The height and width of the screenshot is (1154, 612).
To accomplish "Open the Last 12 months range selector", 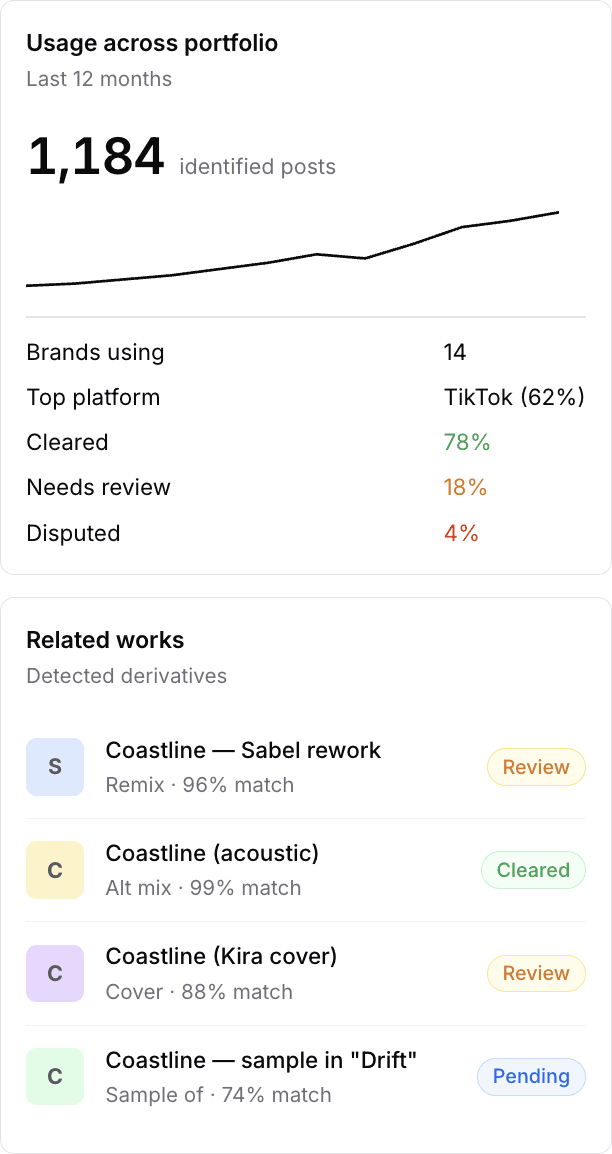I will pos(99,78).
